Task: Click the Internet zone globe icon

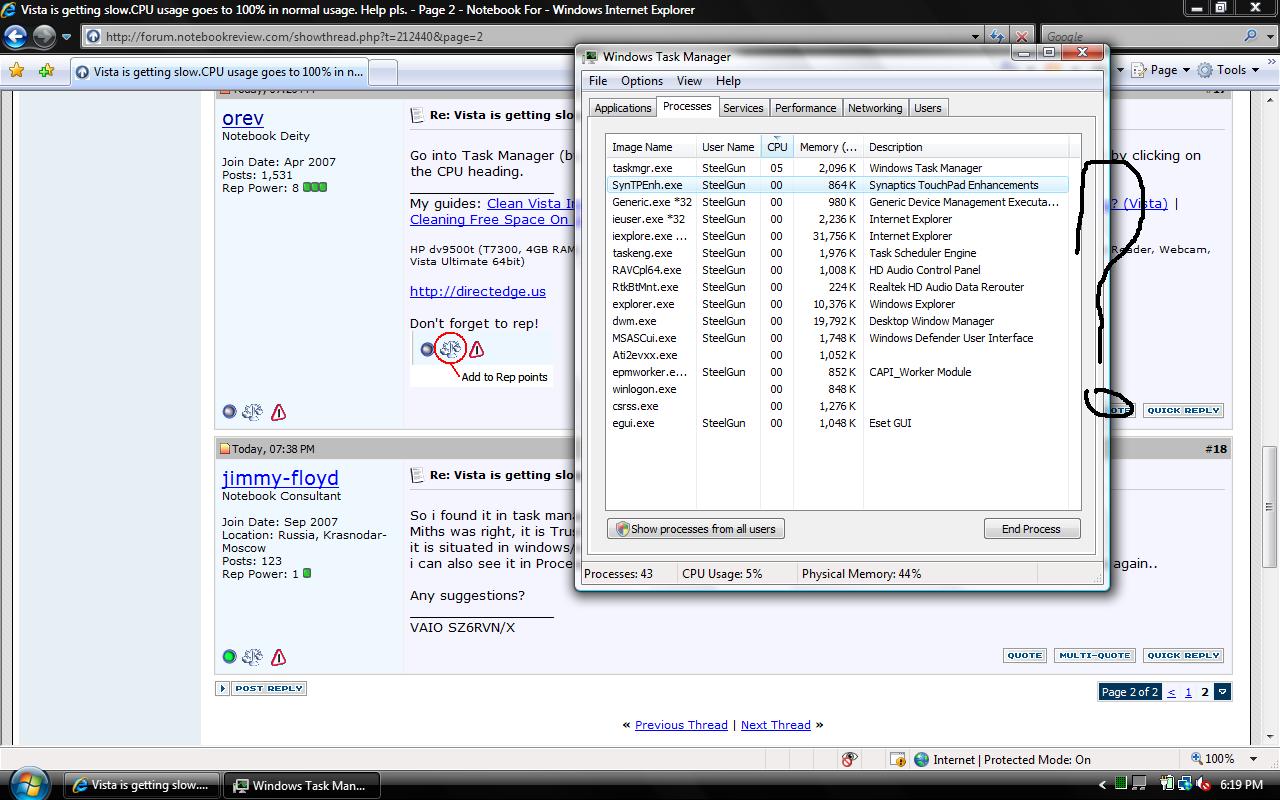Action: click(922, 759)
